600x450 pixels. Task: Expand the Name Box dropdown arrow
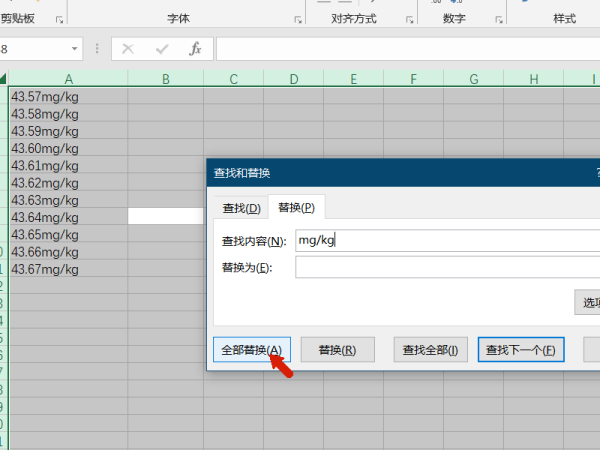pyautogui.click(x=75, y=49)
